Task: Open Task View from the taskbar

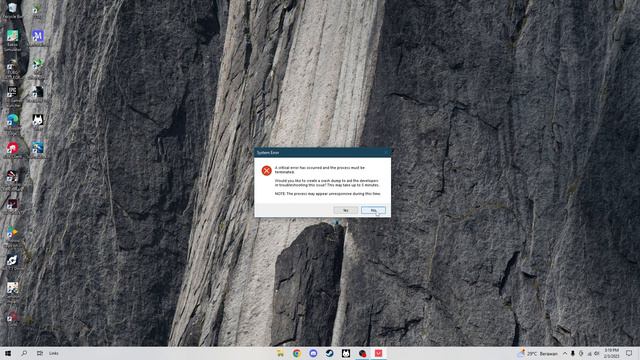Action: pyautogui.click(x=40, y=353)
